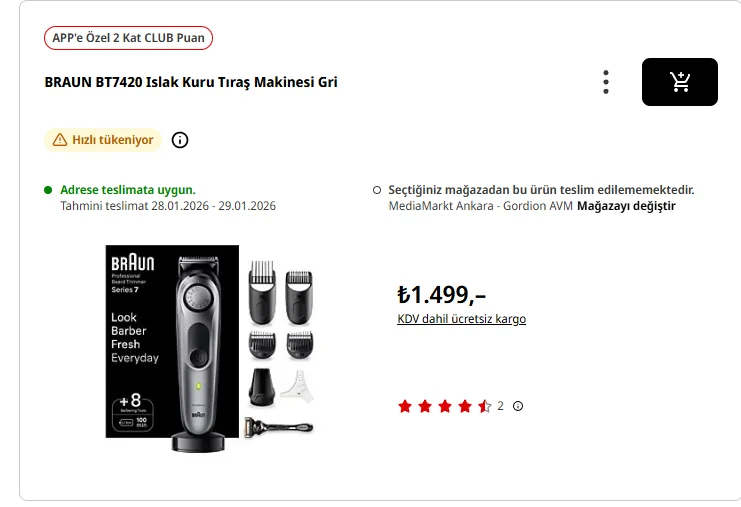Select the hollow circle for store pickup
The image size is (741, 507).
[377, 189]
